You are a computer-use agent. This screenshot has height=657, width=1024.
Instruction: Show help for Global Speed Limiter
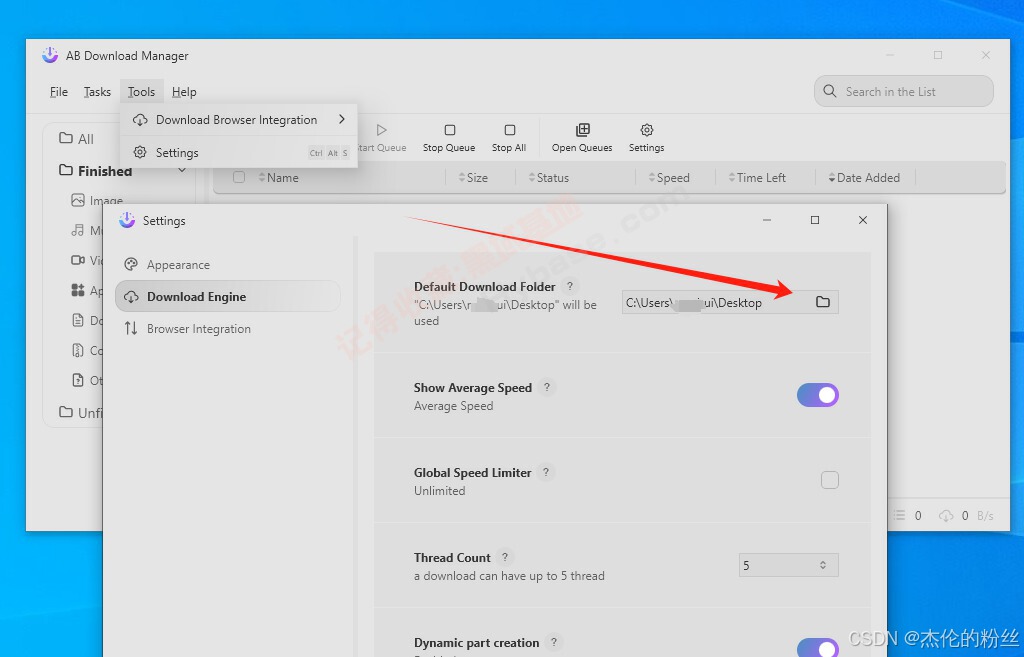pos(546,472)
